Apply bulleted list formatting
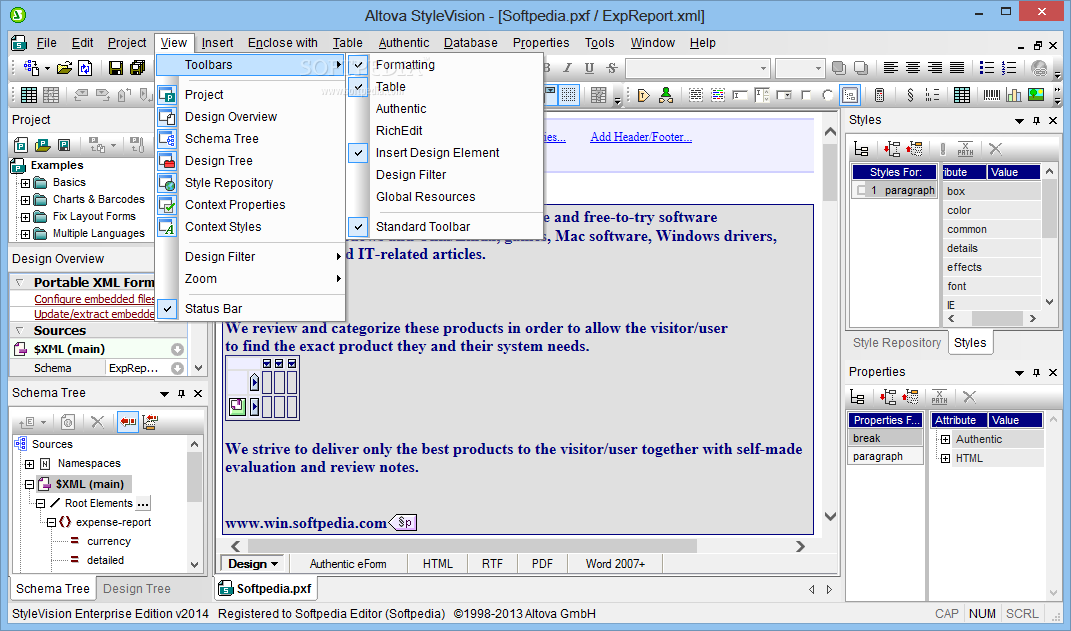1071x631 pixels. click(x=987, y=68)
